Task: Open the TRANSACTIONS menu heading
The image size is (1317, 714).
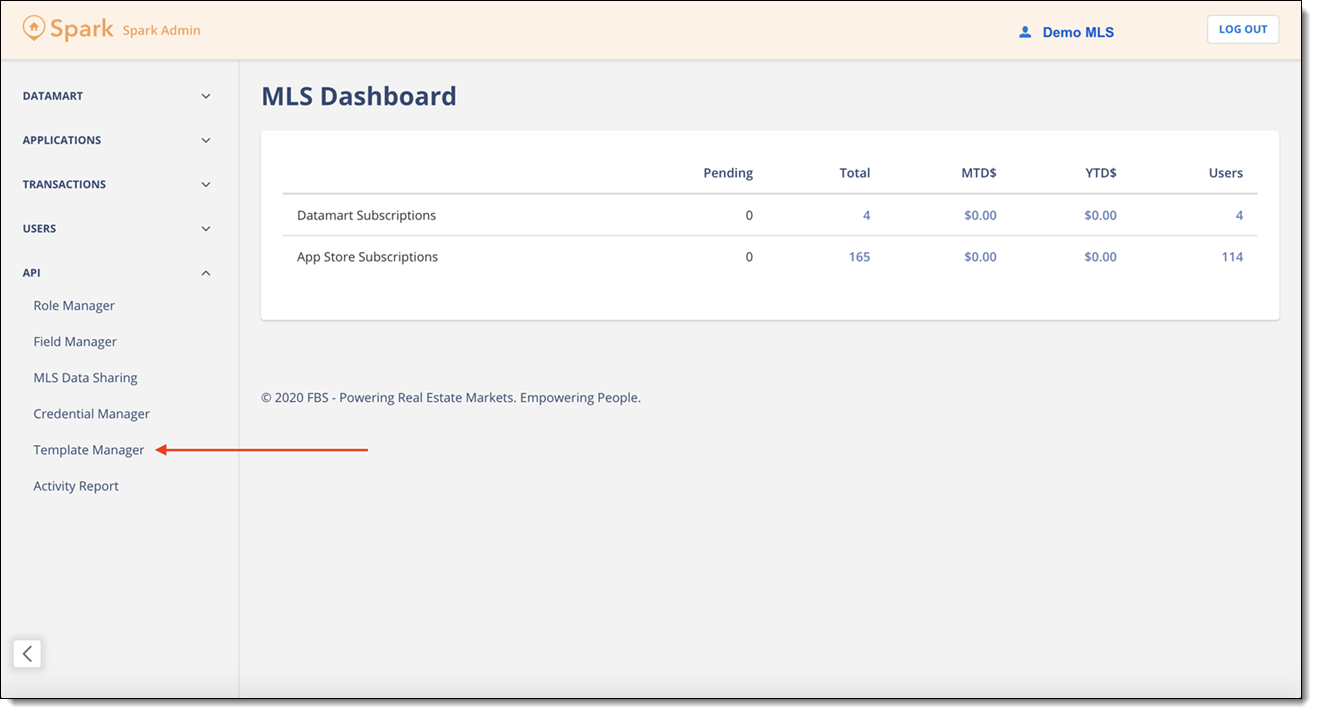Action: (x=64, y=185)
